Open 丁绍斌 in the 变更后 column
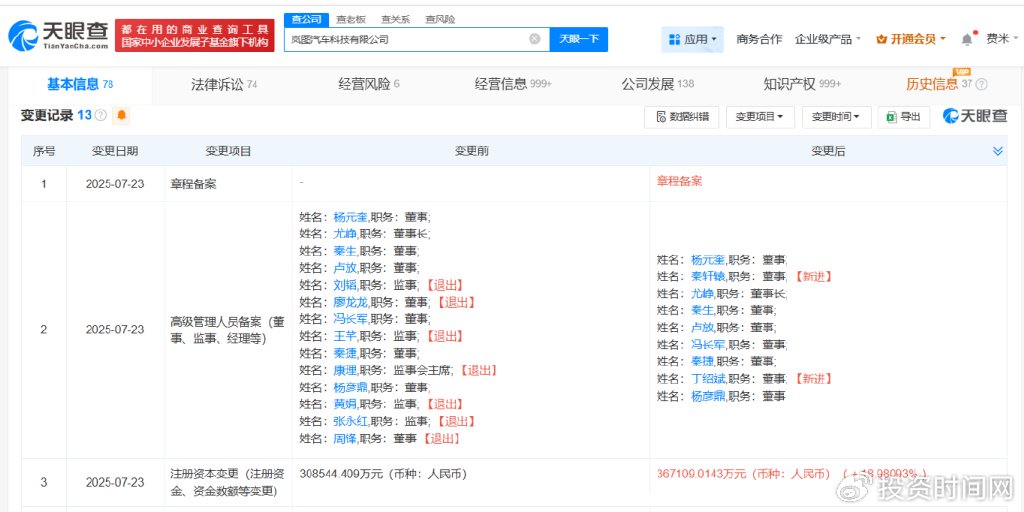 click(708, 379)
